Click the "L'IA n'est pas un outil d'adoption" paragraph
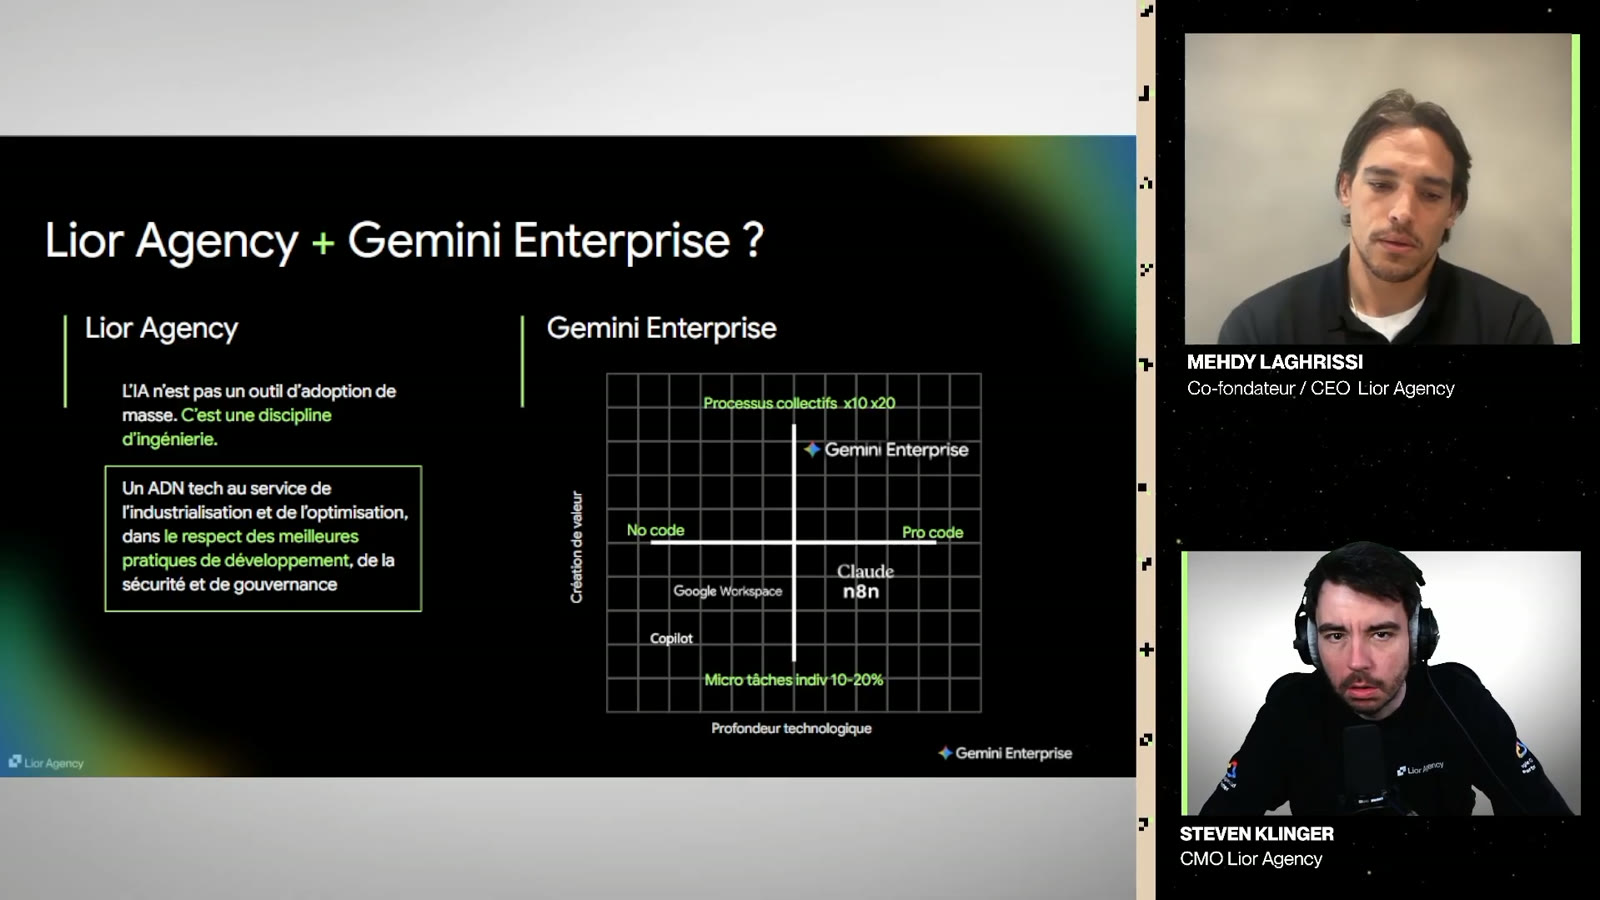This screenshot has width=1600, height=900. pos(259,415)
